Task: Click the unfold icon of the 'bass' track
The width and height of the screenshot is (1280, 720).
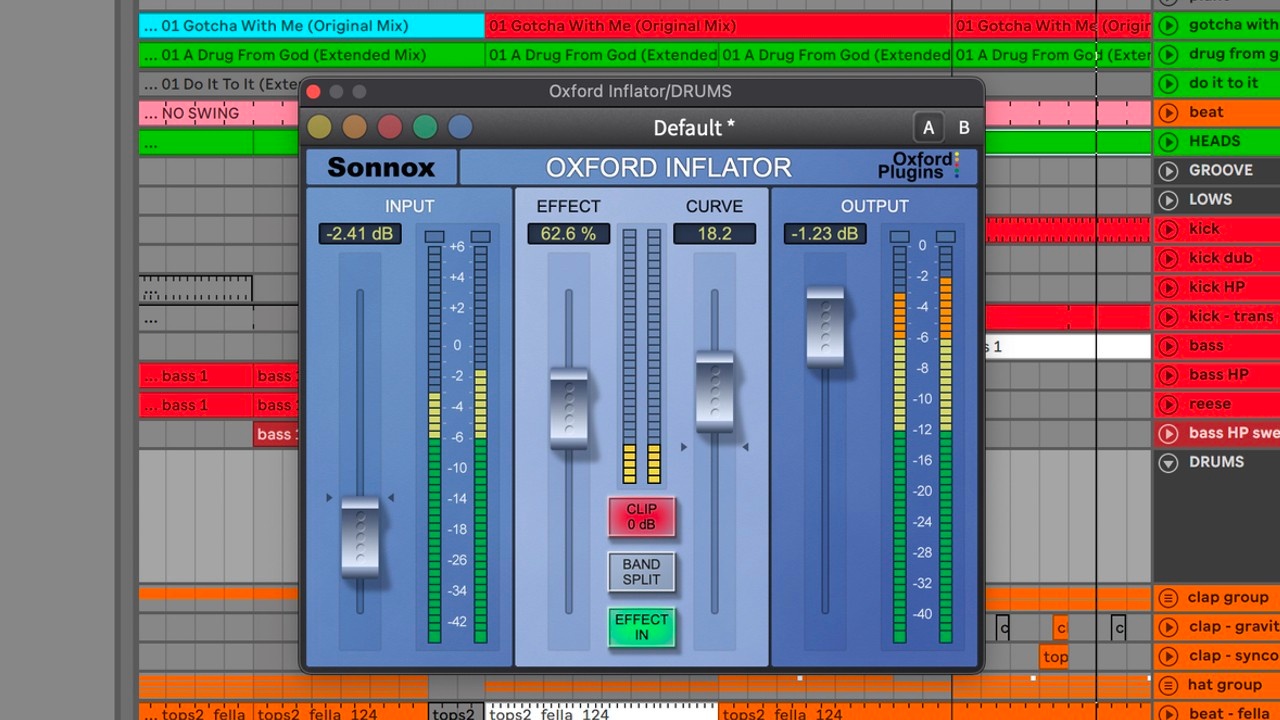Action: [x=1168, y=346]
